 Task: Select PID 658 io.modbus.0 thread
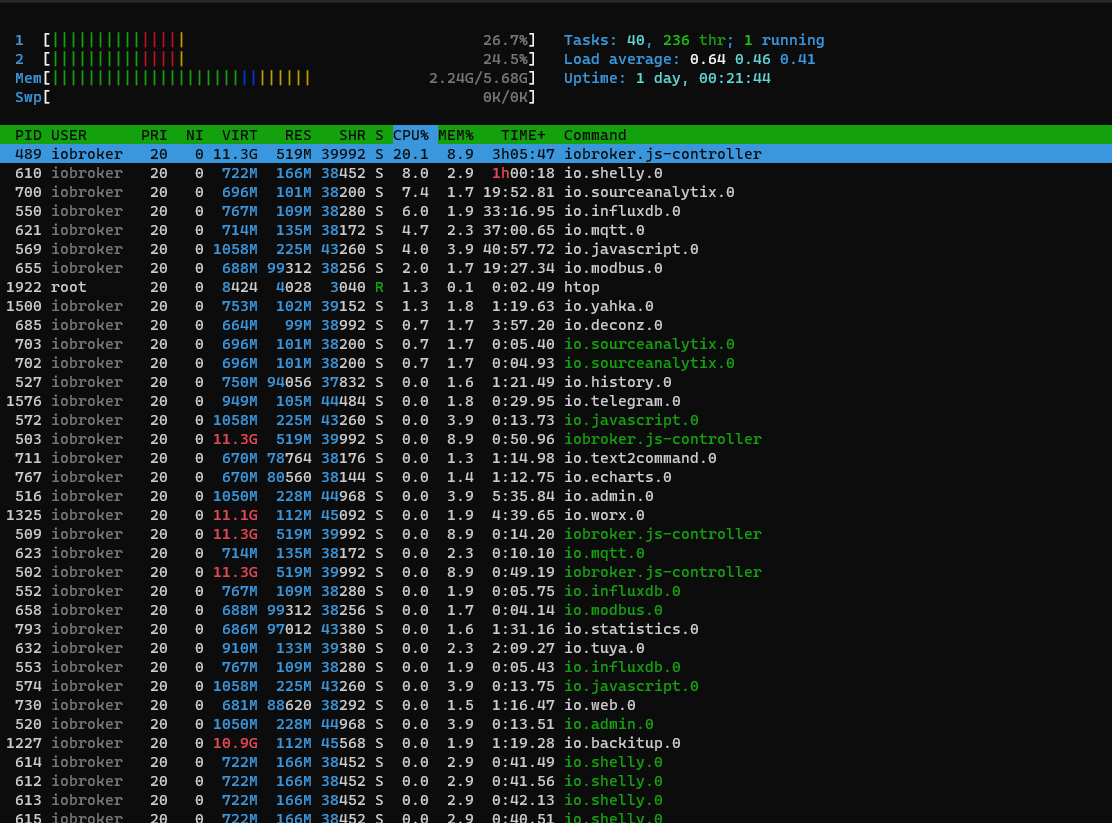tap(556, 610)
